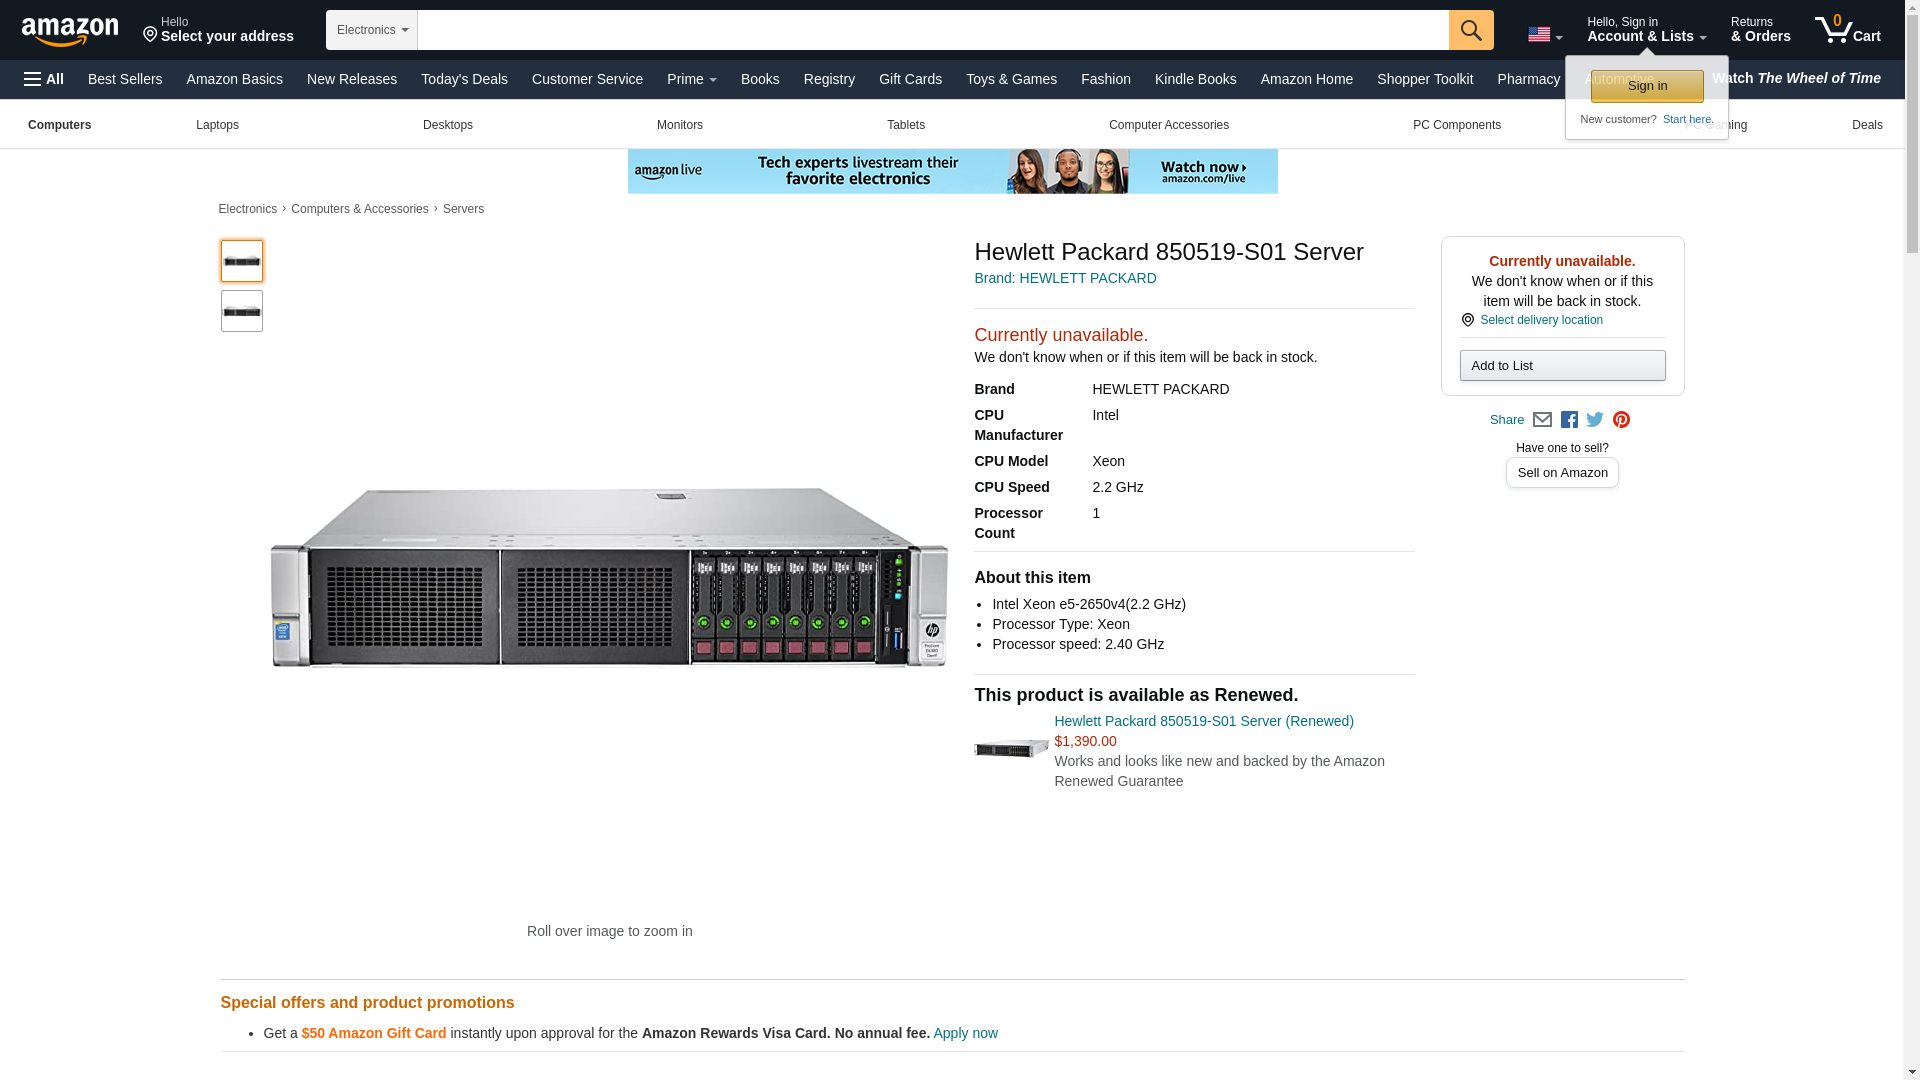Click Add to List button
This screenshot has height=1080, width=1920.
[x=1562, y=365]
